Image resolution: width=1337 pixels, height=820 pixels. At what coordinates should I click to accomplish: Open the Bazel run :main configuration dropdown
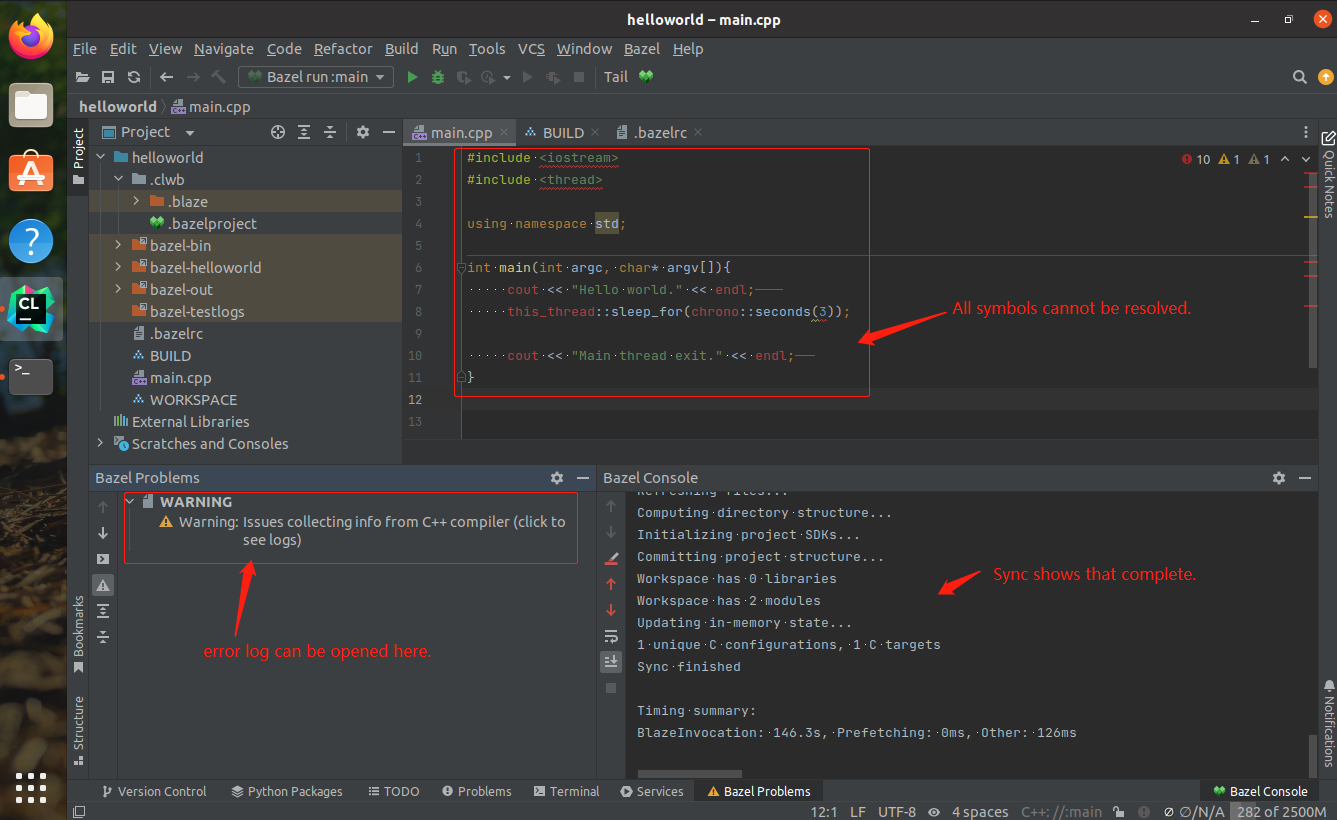pyautogui.click(x=378, y=76)
